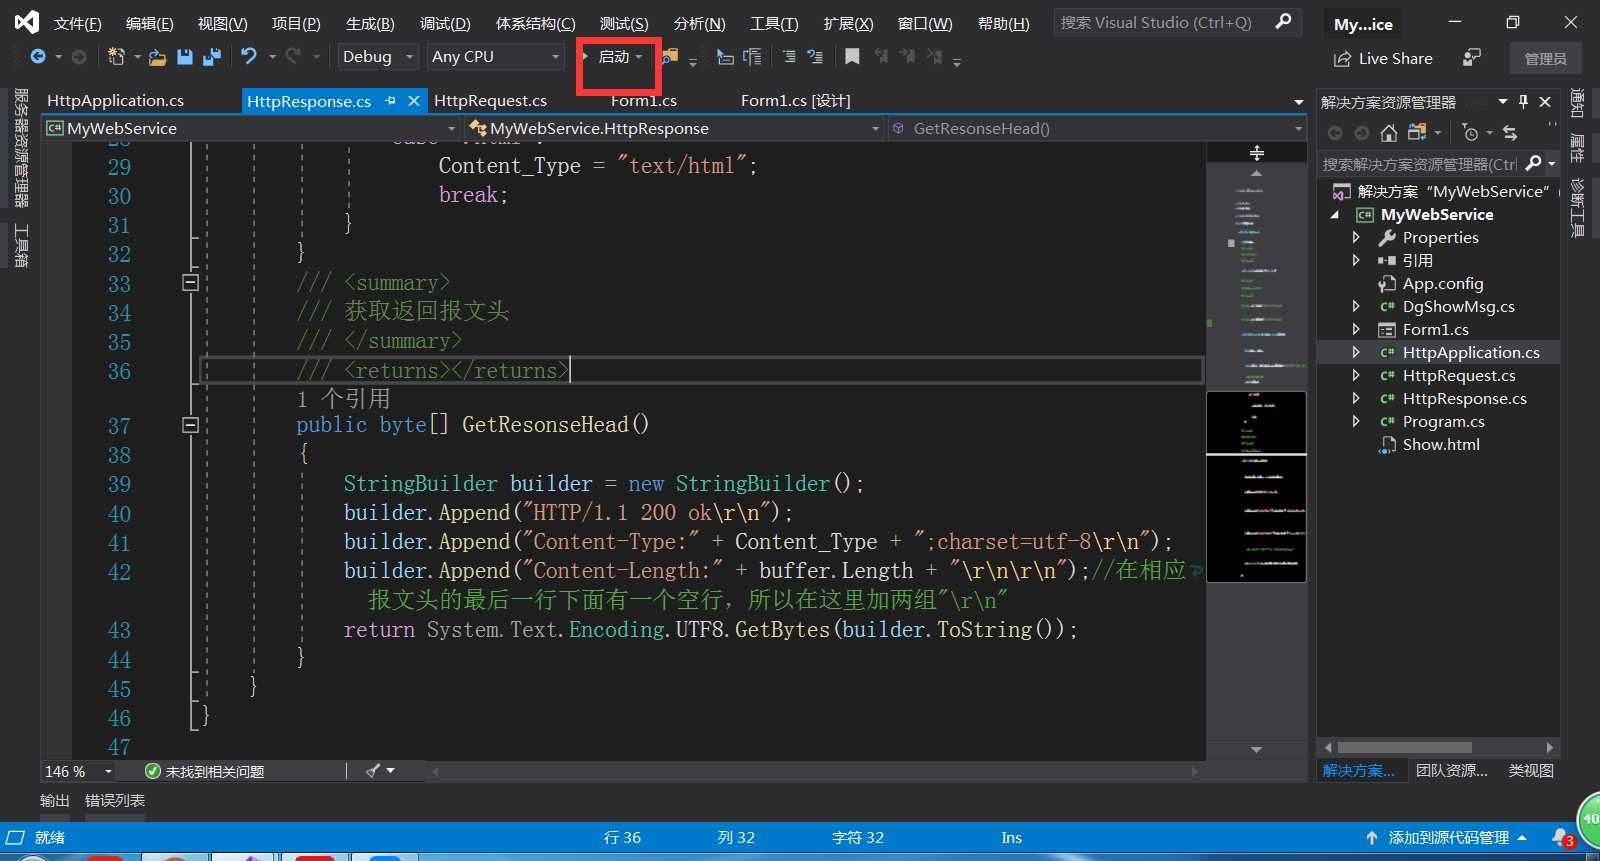Click the navigate backward arrow icon

pos(38,57)
